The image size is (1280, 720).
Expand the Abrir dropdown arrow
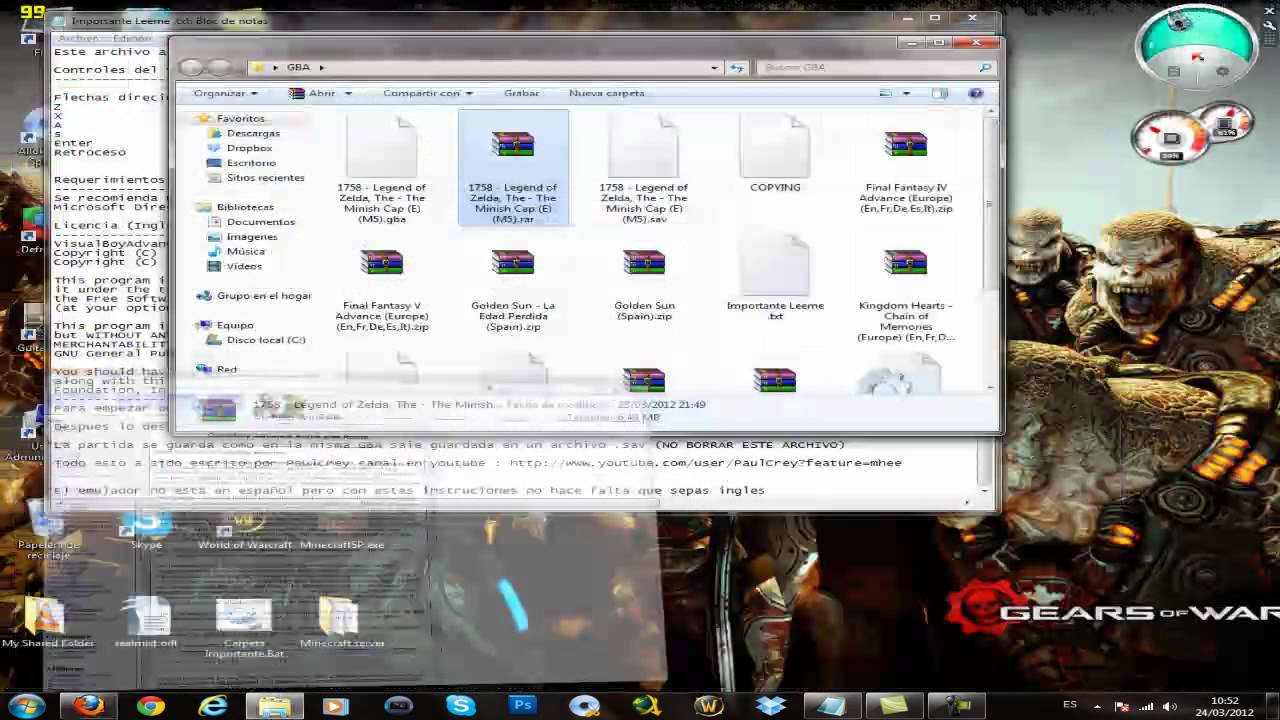click(x=348, y=93)
